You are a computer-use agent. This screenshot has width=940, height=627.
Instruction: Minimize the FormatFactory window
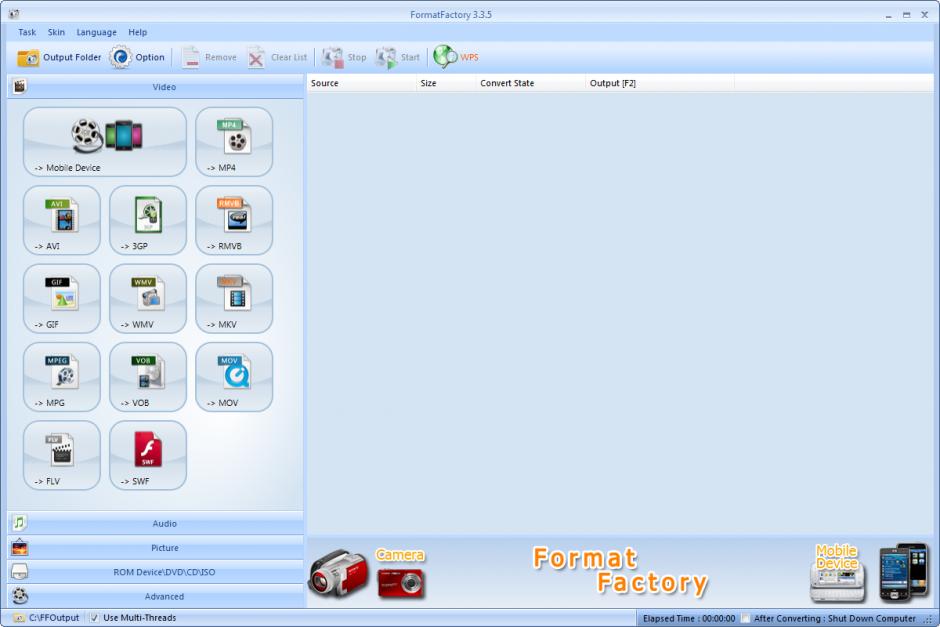coord(888,15)
